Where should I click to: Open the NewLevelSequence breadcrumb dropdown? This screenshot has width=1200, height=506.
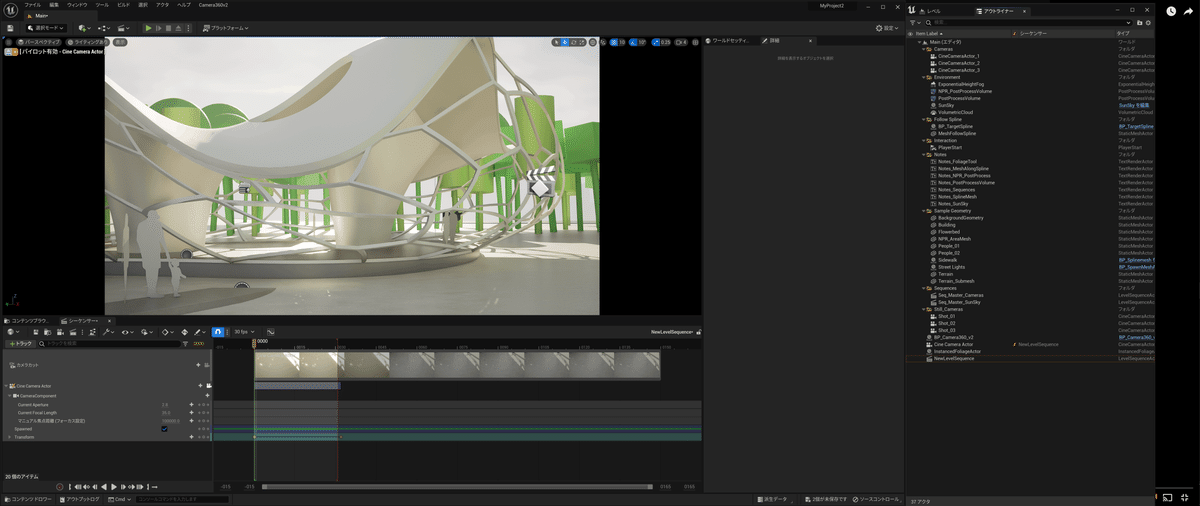pos(672,332)
